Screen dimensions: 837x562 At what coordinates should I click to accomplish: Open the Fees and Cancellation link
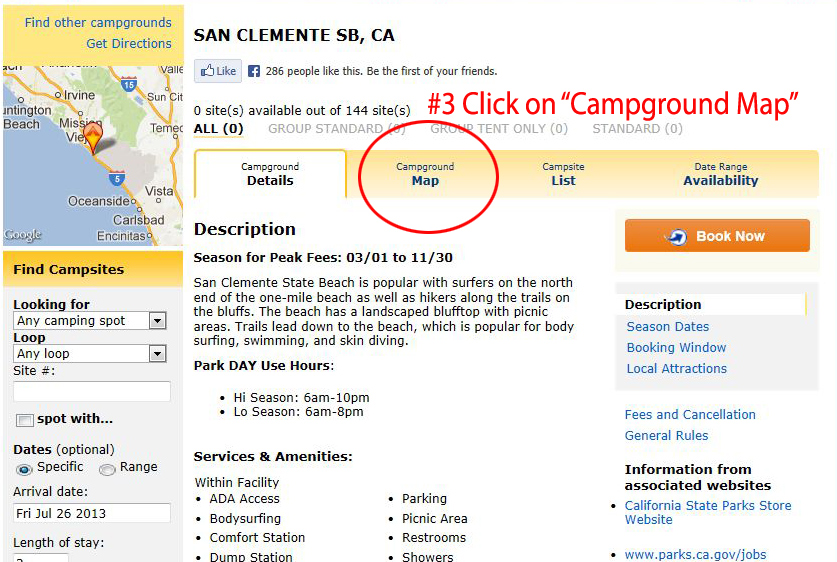[x=690, y=415]
